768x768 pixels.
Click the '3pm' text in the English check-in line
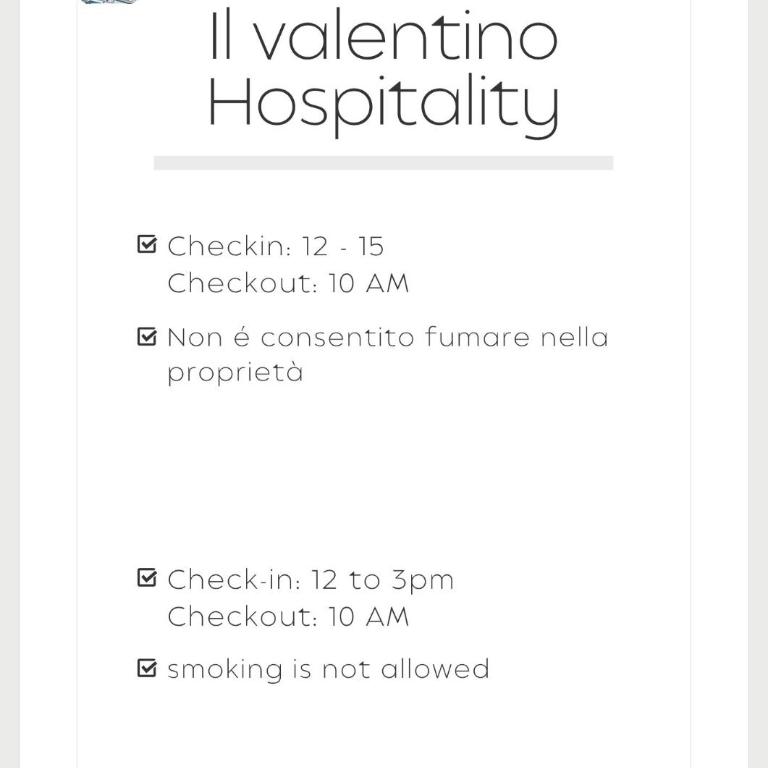click(423, 581)
